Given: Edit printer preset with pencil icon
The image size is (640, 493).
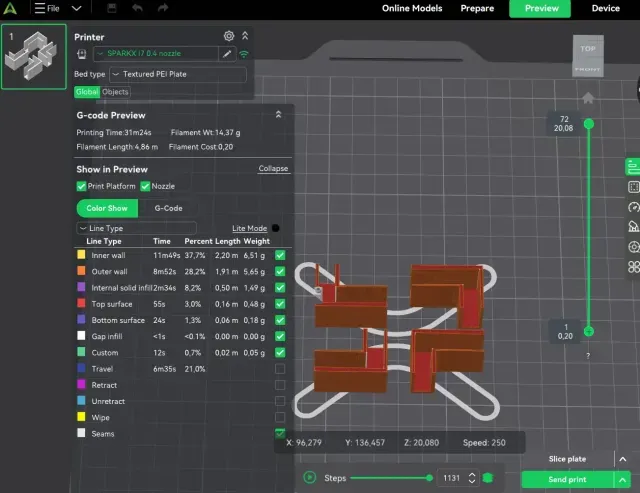Looking at the screenshot, I should 227,53.
